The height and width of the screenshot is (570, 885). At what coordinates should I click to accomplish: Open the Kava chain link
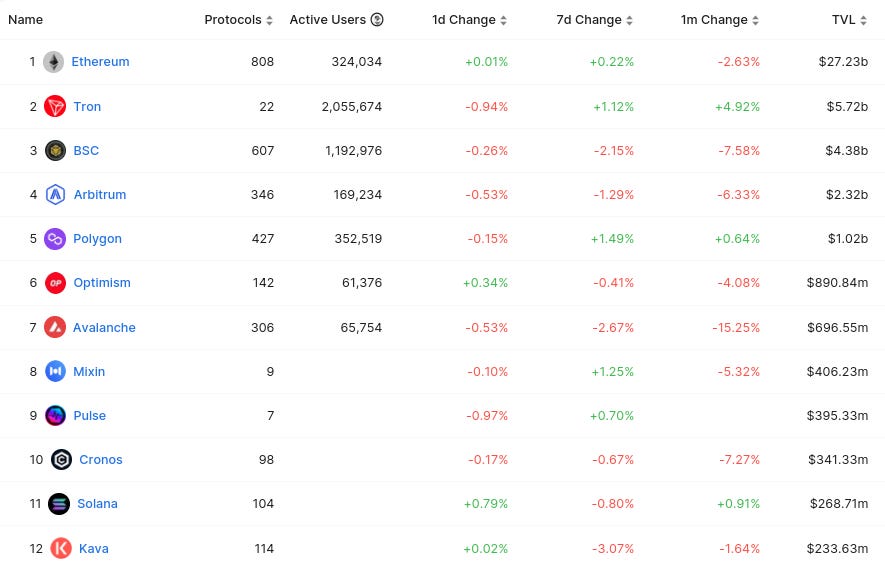94,549
